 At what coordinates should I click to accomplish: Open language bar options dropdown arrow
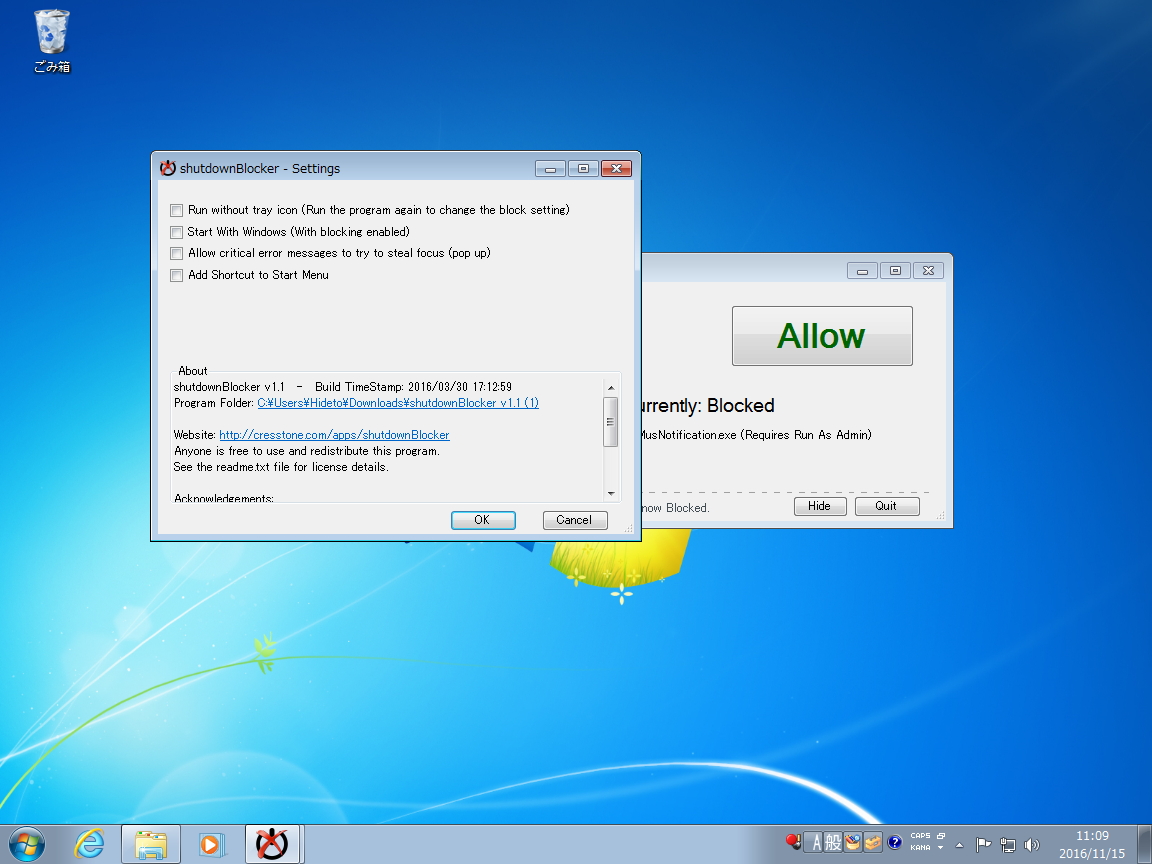coord(940,848)
